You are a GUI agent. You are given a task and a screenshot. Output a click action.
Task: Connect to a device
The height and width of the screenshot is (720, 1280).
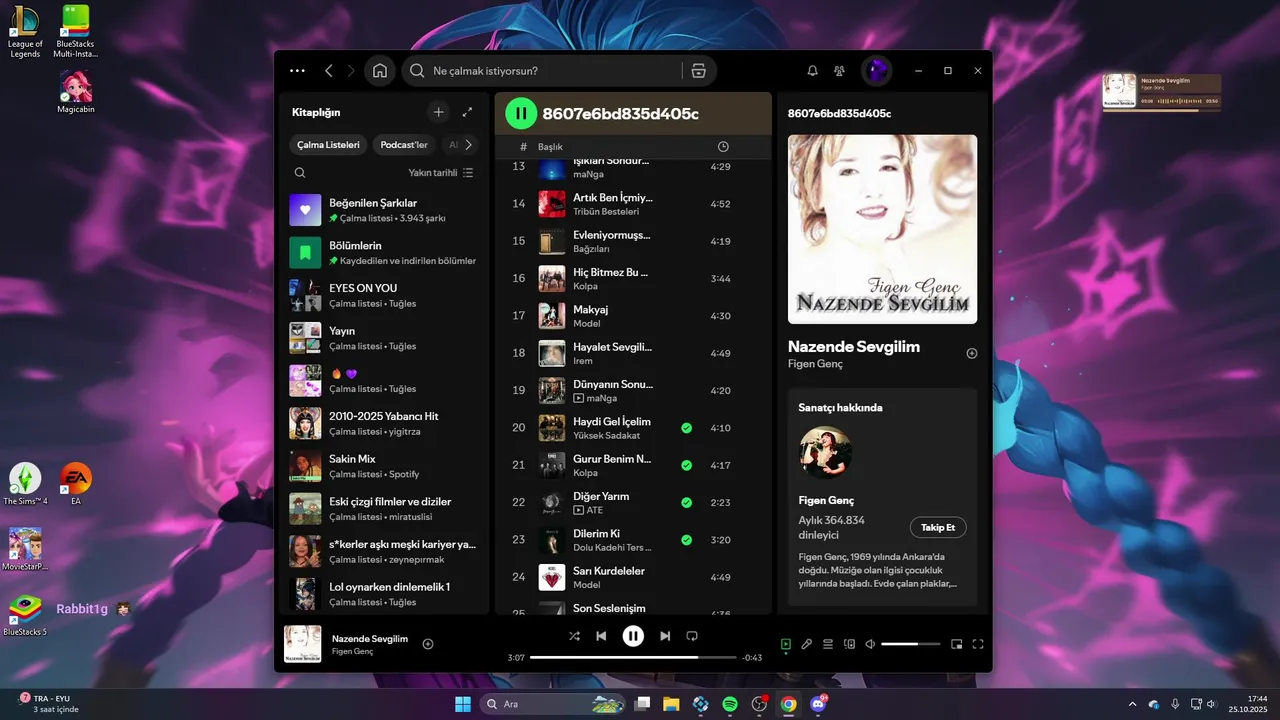[850, 644]
